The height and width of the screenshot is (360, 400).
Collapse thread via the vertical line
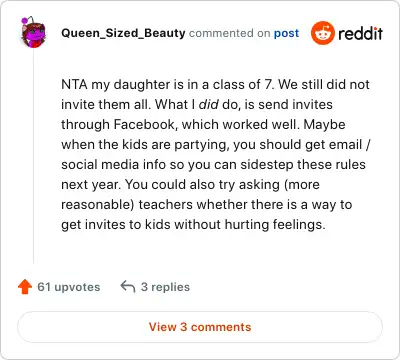pyautogui.click(x=33, y=157)
